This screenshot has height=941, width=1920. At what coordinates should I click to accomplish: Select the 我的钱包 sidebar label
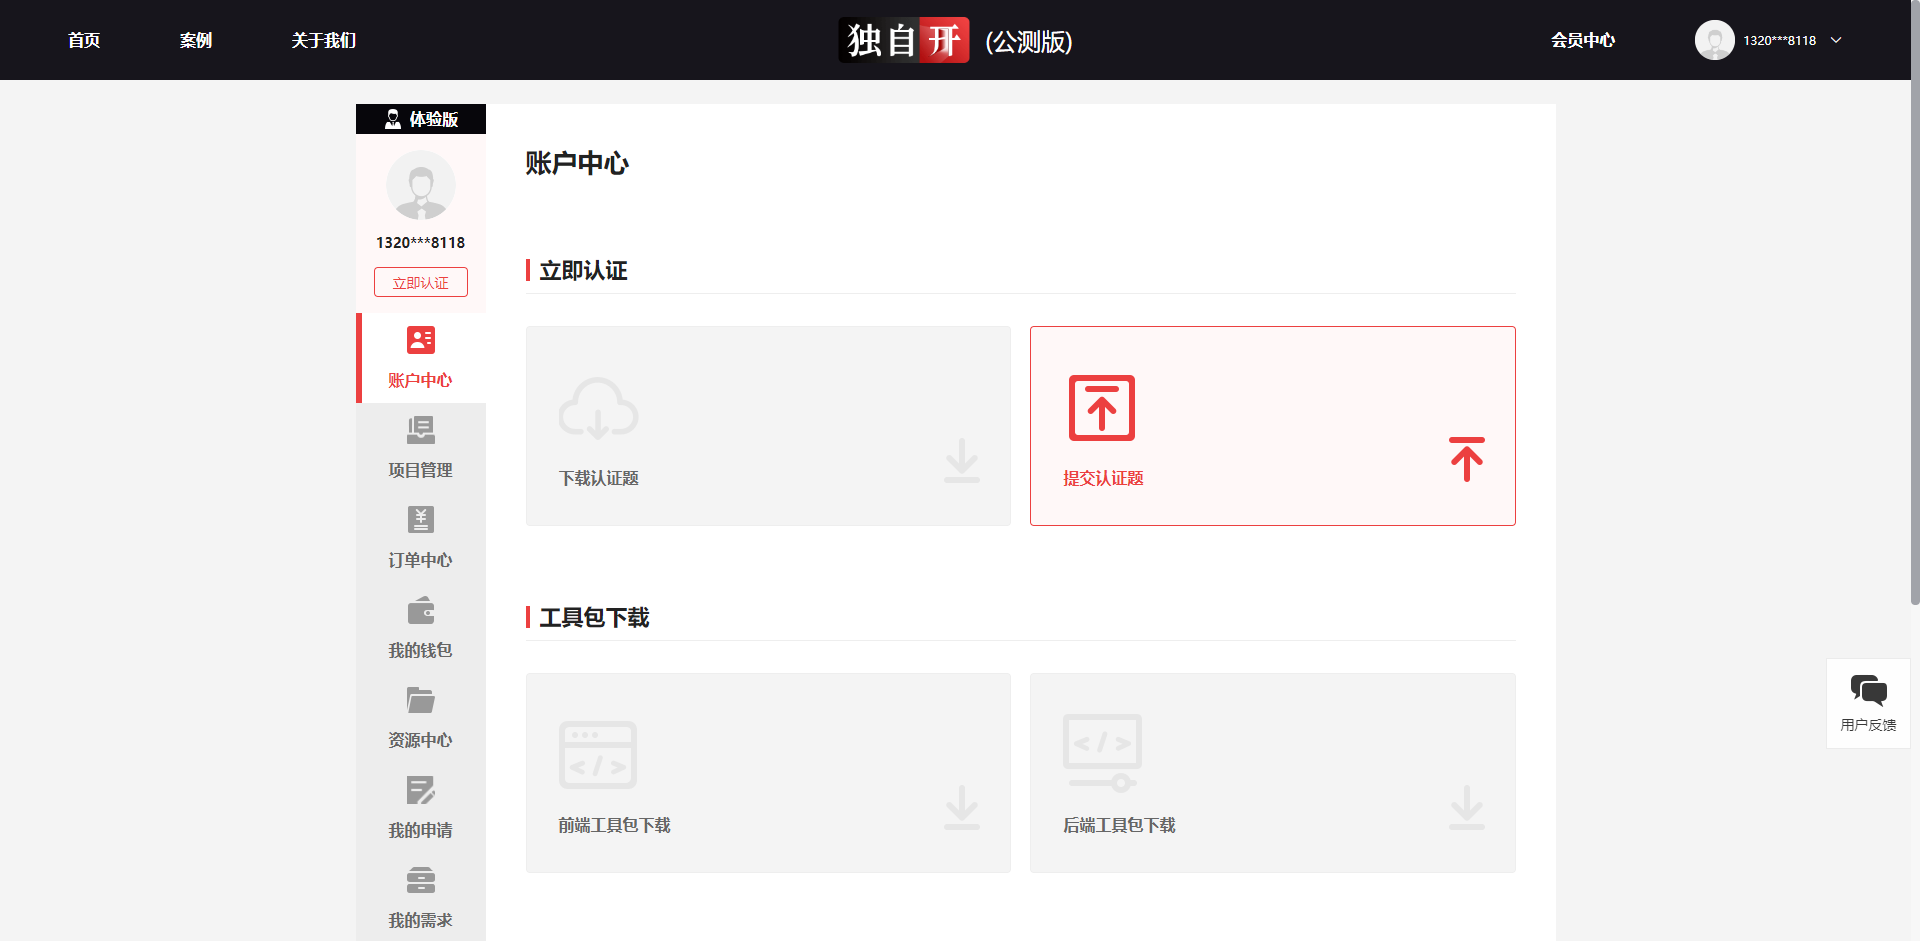coord(421,650)
